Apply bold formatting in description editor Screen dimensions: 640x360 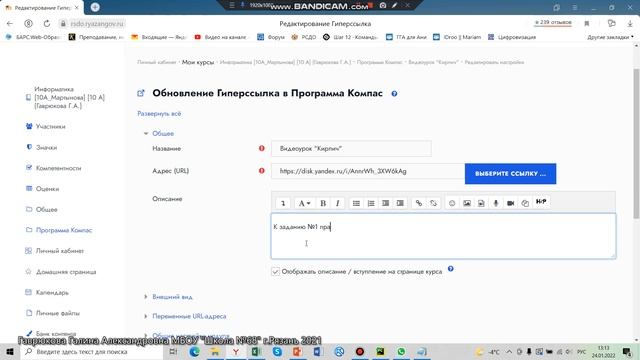tap(323, 203)
